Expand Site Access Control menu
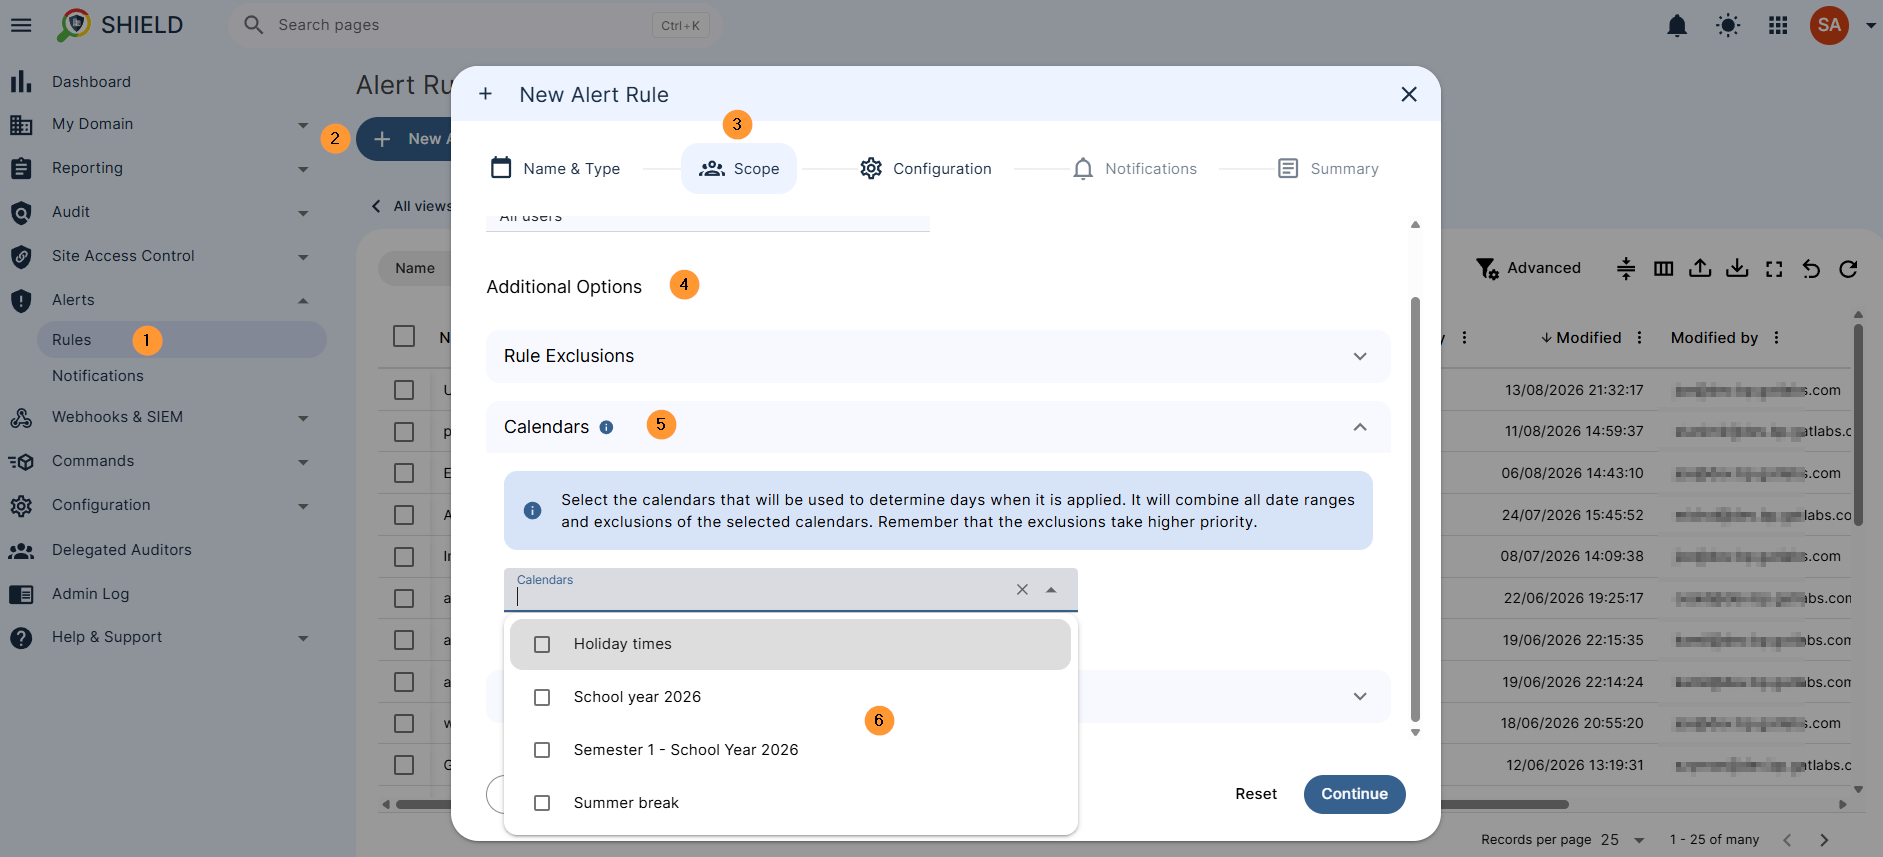The image size is (1883, 857). [x=303, y=257]
